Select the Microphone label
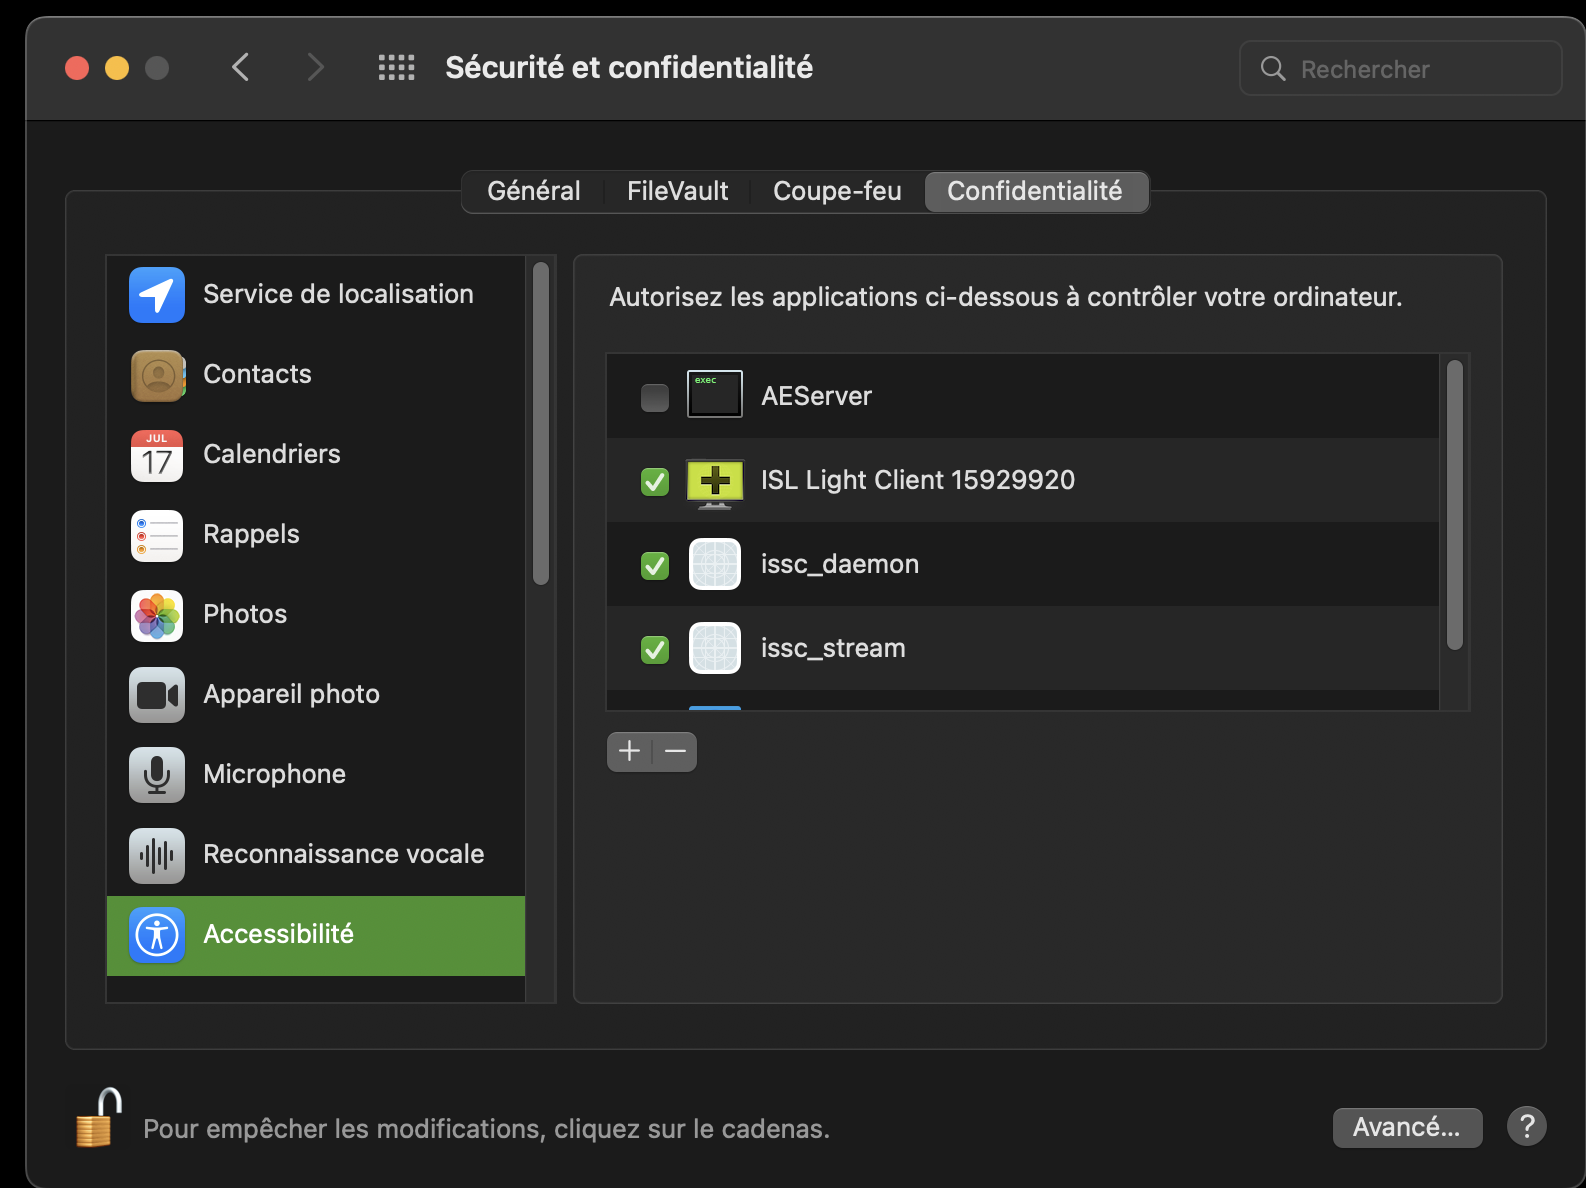Viewport: 1586px width, 1188px height. (x=274, y=774)
